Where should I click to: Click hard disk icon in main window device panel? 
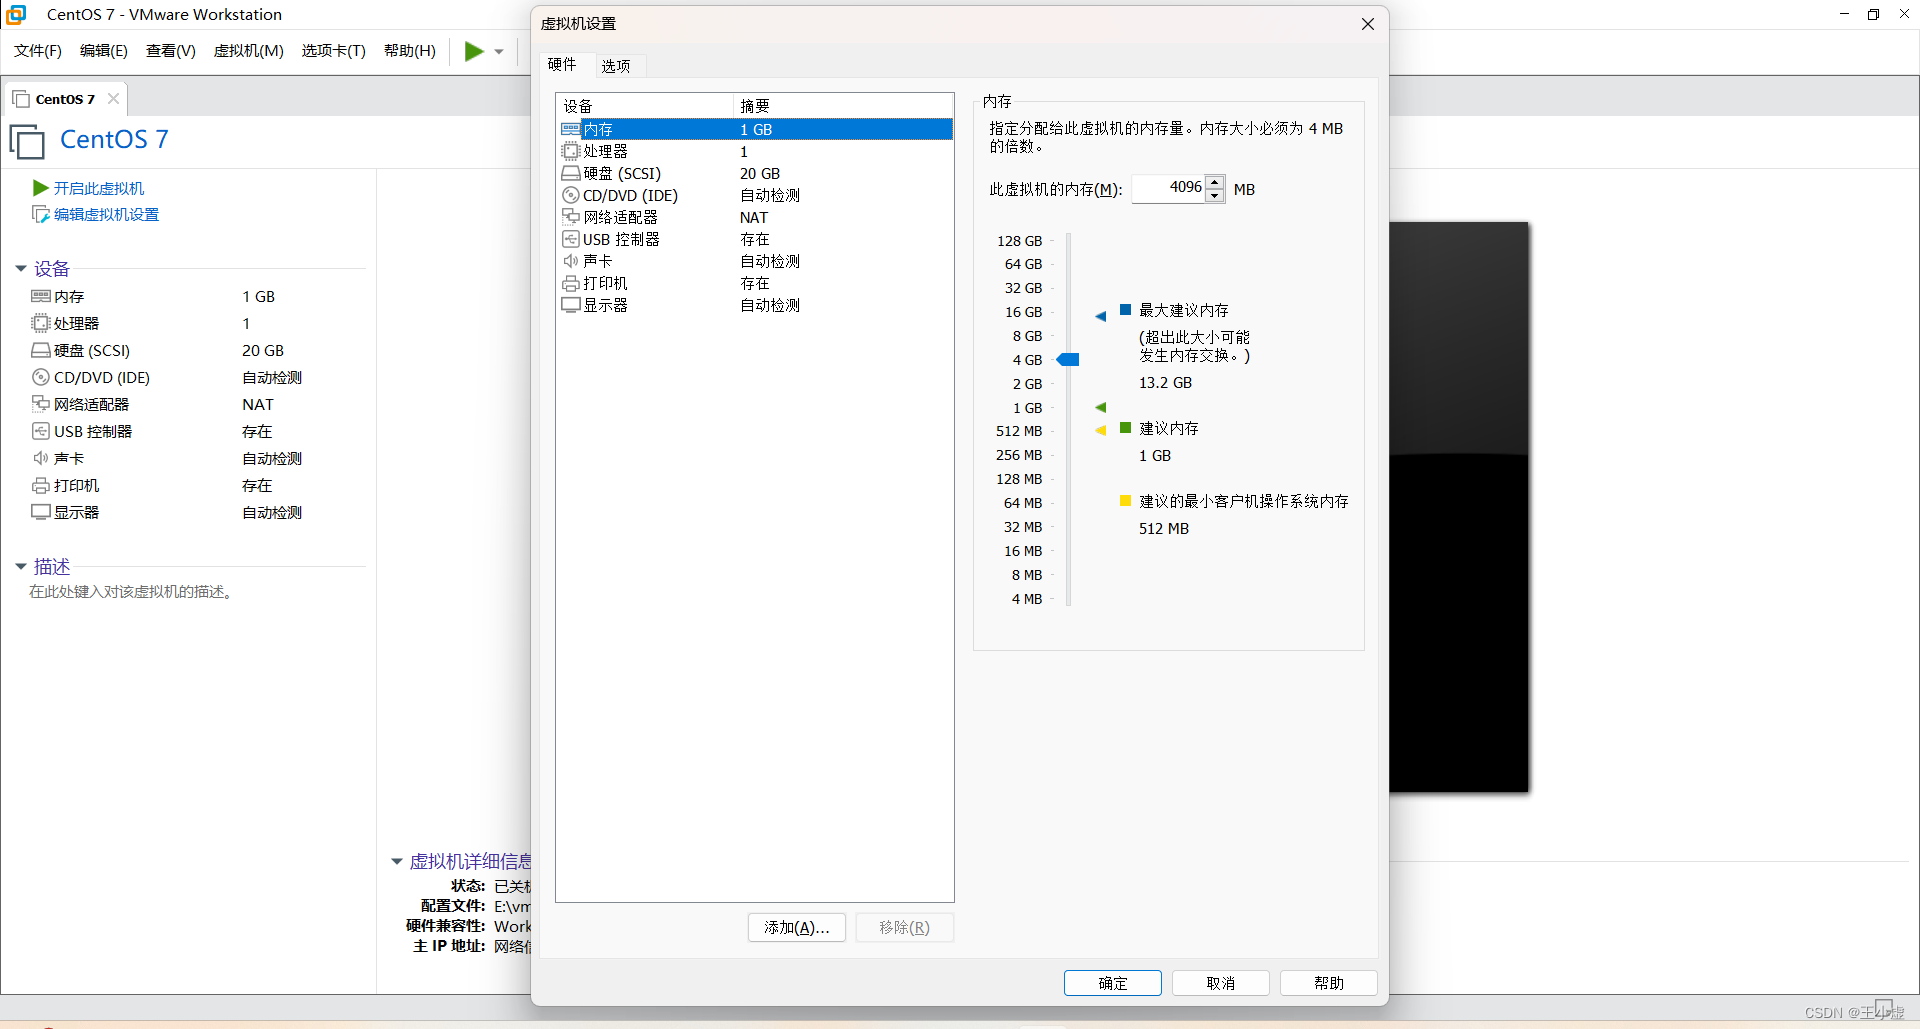(x=41, y=350)
